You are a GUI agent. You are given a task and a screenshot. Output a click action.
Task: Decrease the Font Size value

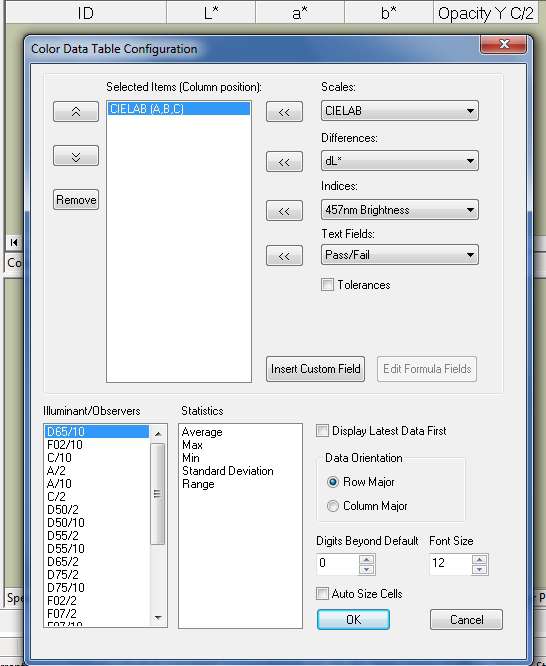(480, 570)
